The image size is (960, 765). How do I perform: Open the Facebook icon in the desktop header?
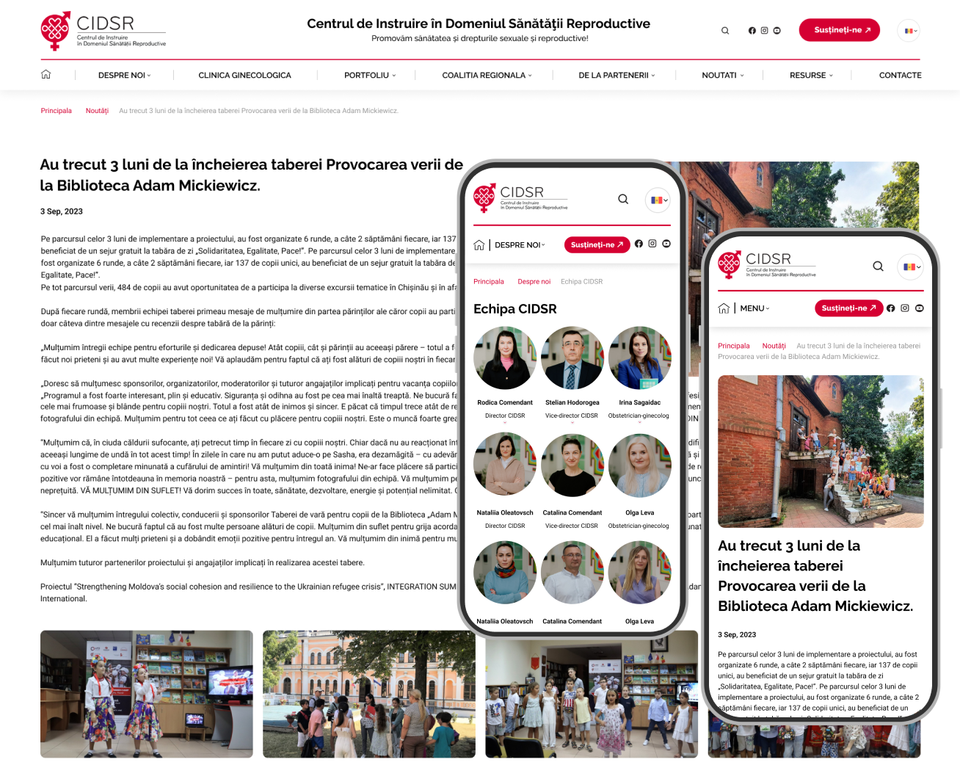click(x=752, y=31)
